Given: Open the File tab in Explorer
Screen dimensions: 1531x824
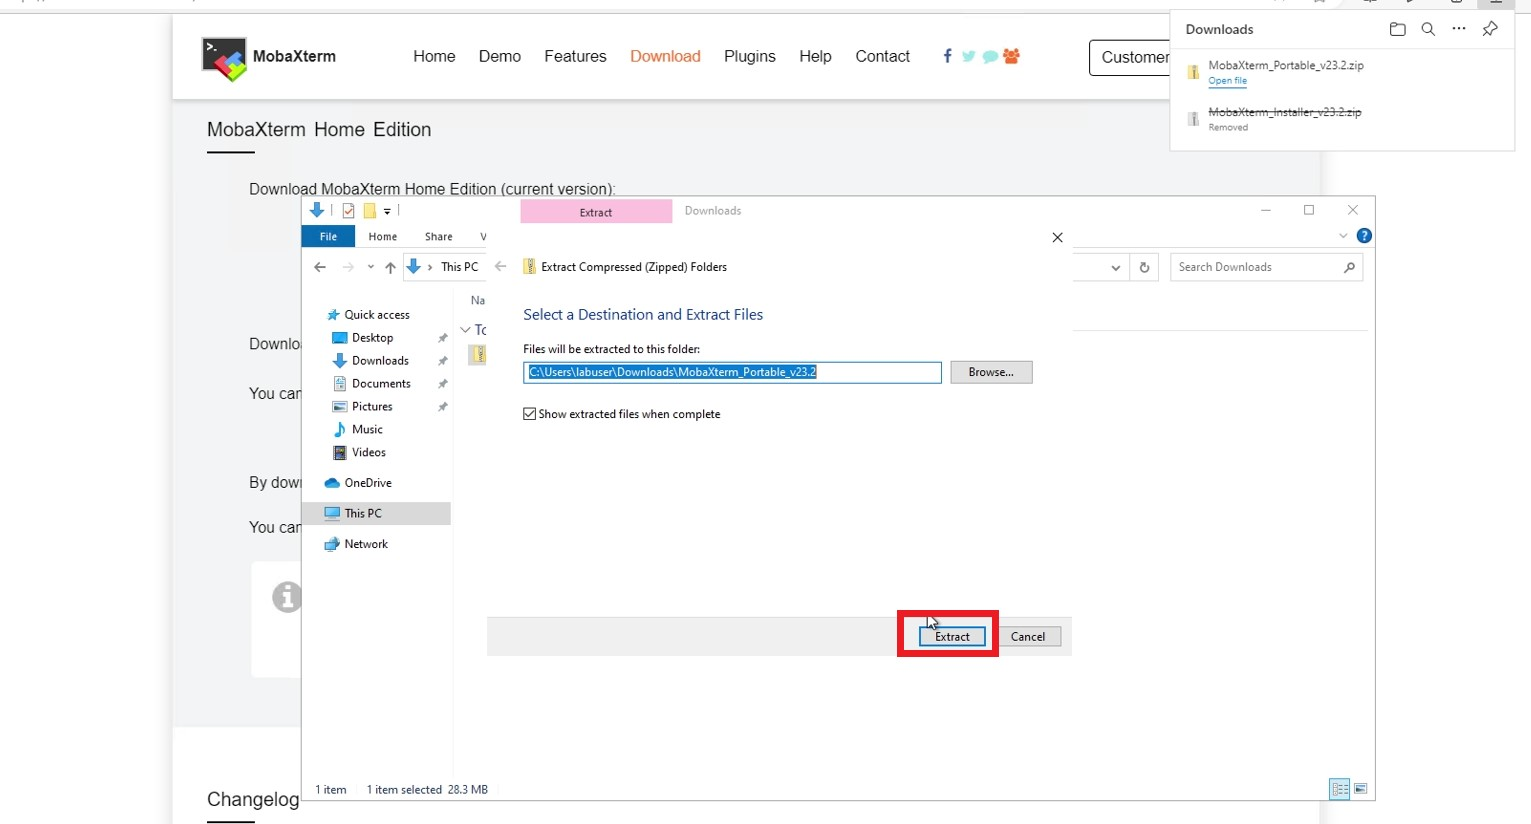Looking at the screenshot, I should pos(328,237).
